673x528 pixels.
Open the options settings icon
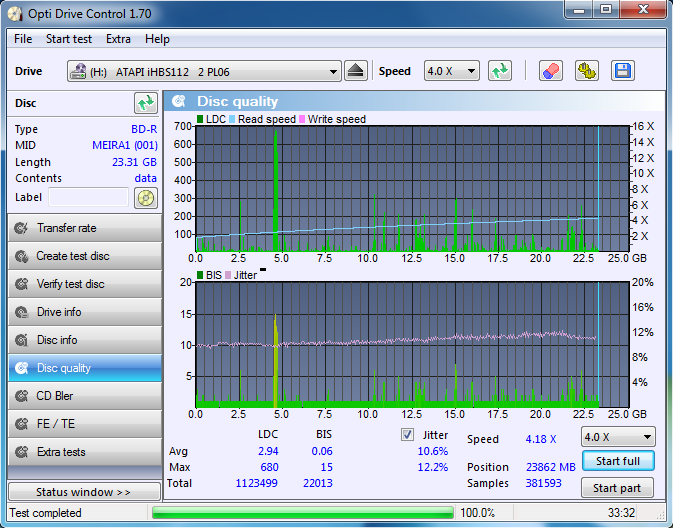point(586,71)
